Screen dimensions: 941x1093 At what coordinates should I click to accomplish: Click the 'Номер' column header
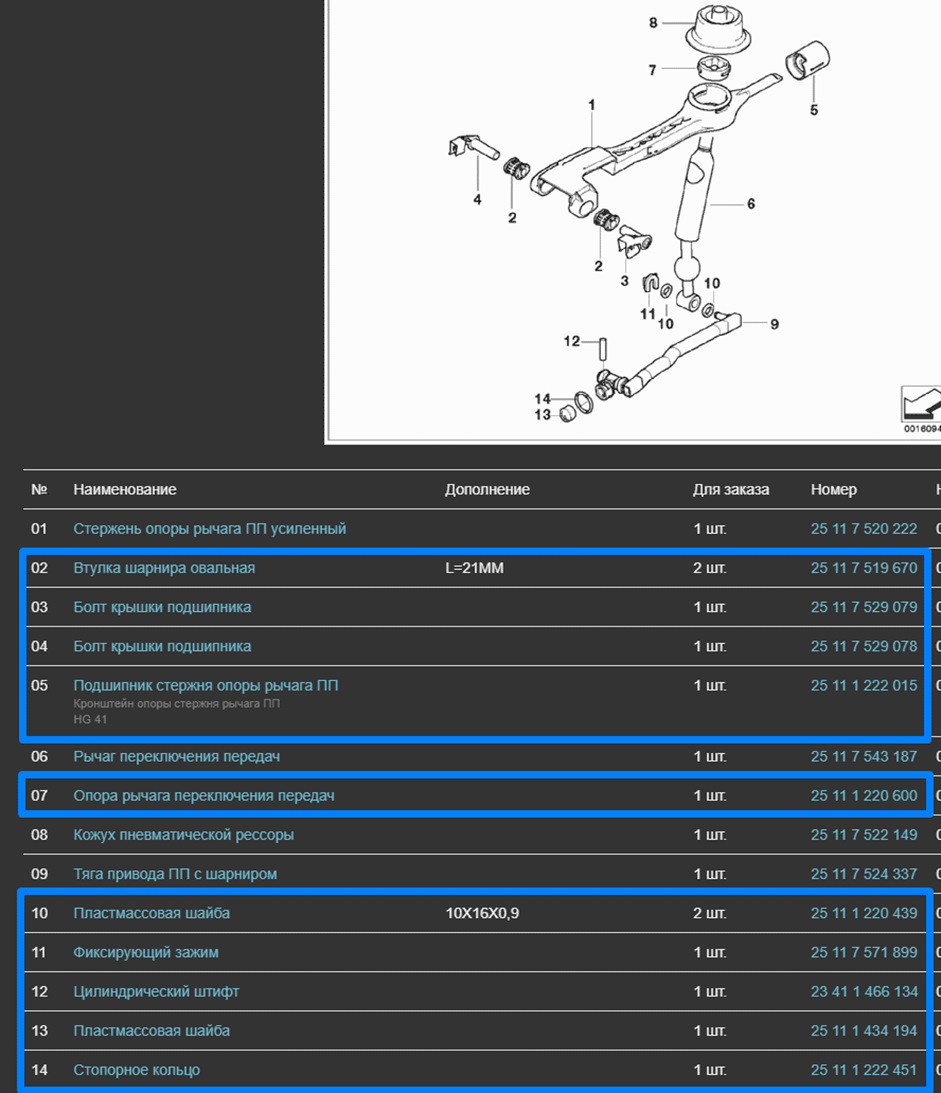coord(834,489)
